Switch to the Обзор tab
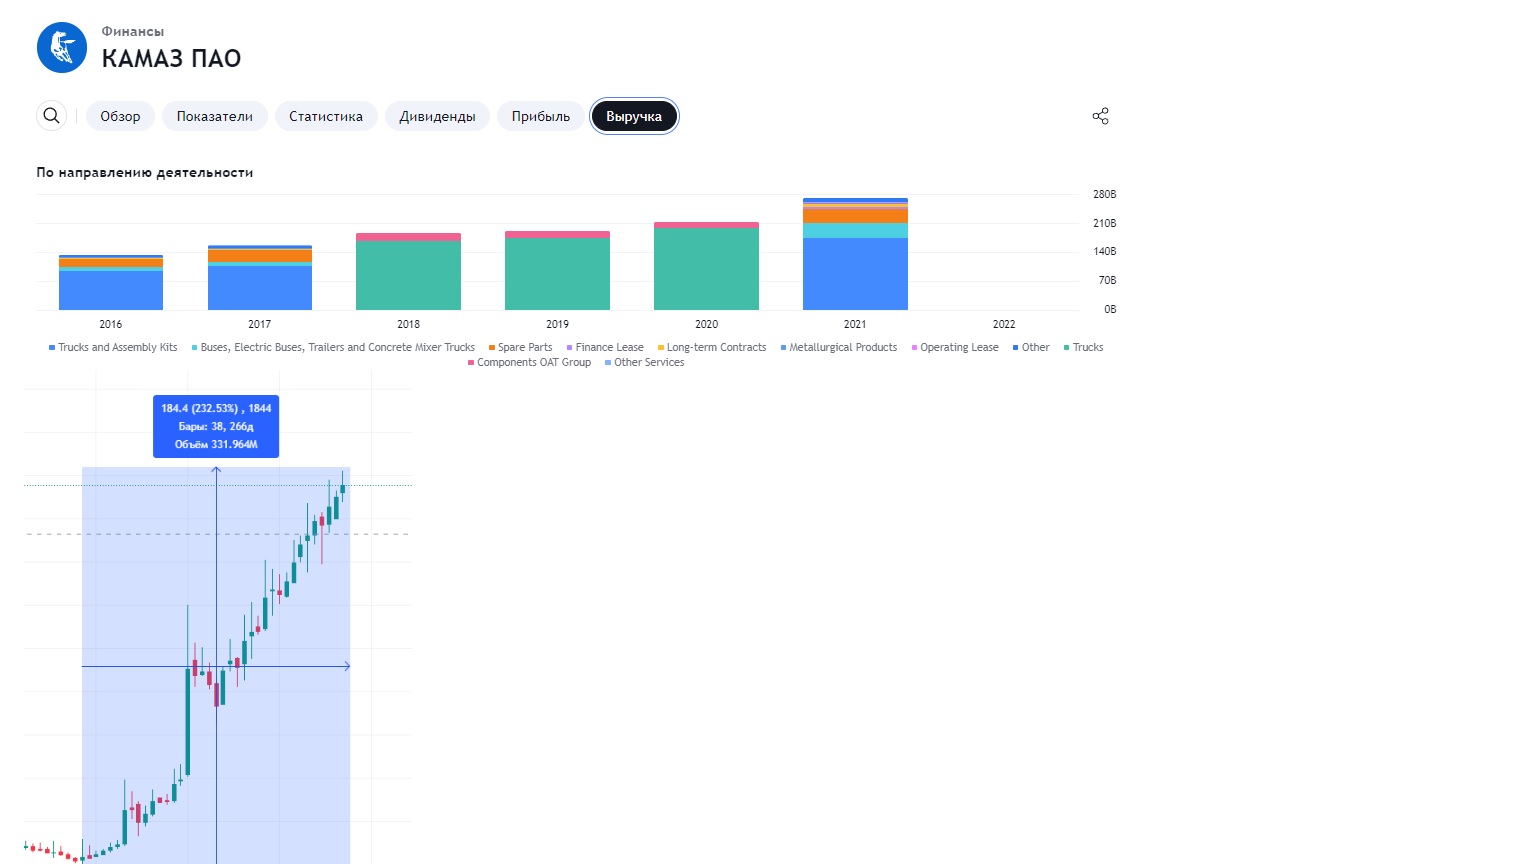The width and height of the screenshot is (1536, 864). (x=120, y=116)
